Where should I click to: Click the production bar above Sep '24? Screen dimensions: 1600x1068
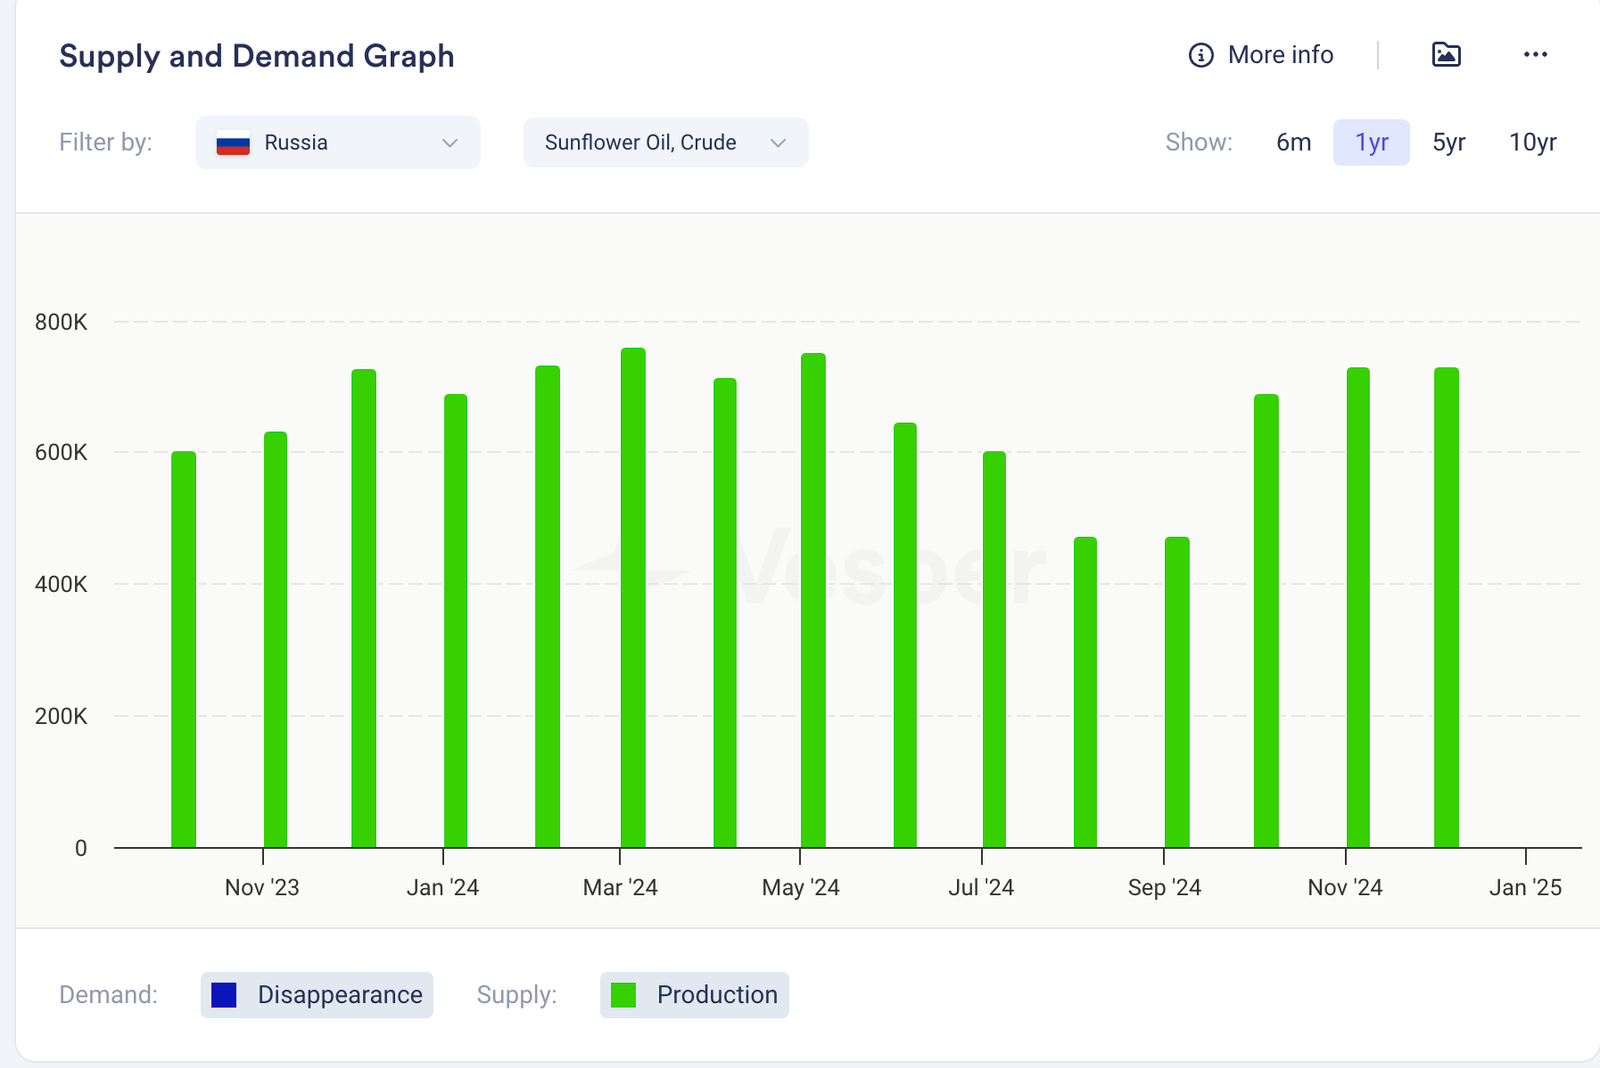click(x=1177, y=692)
